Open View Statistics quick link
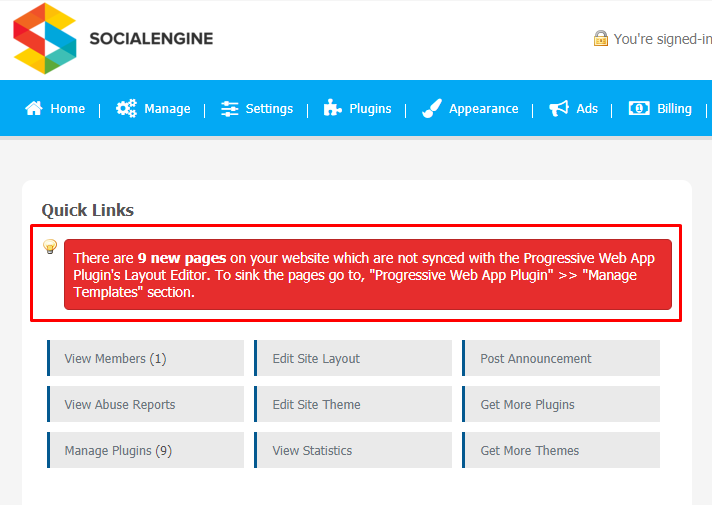This screenshot has width=712, height=505. 353,450
